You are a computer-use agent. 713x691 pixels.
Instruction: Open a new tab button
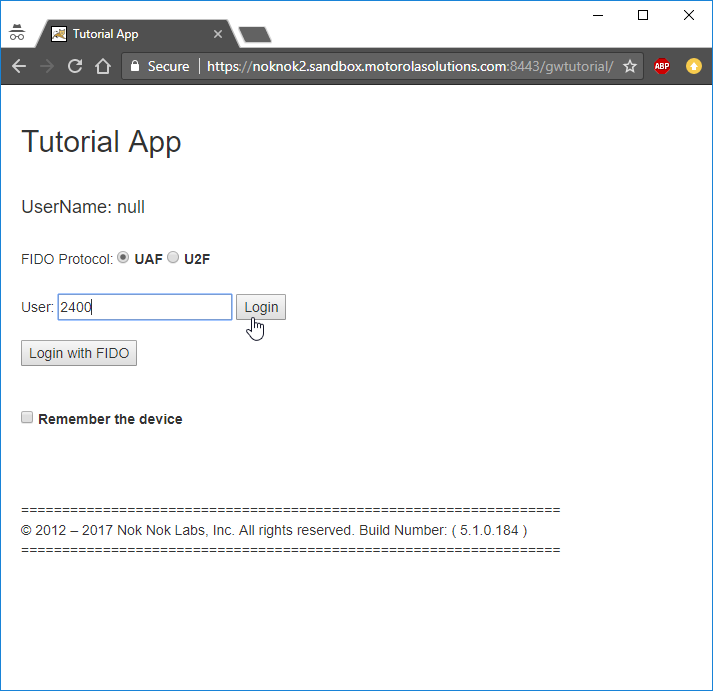[255, 35]
